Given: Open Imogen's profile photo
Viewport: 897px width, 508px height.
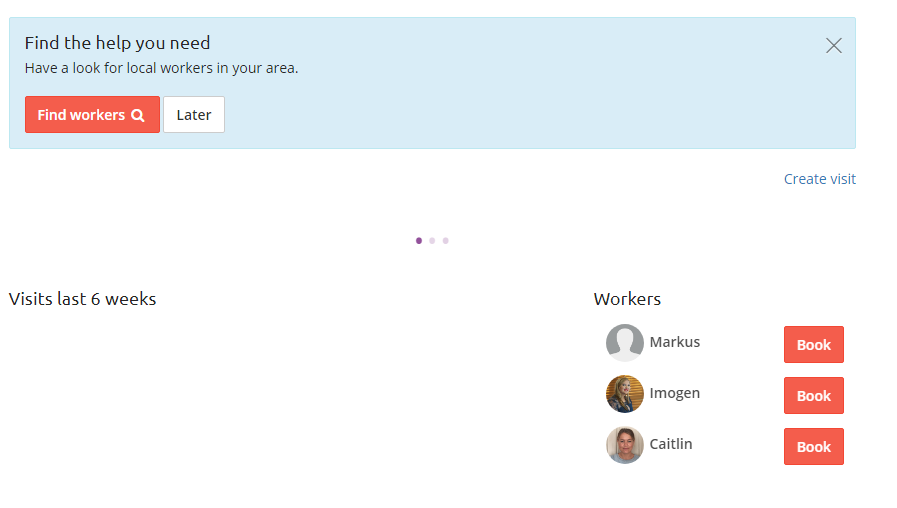Looking at the screenshot, I should tap(625, 394).
